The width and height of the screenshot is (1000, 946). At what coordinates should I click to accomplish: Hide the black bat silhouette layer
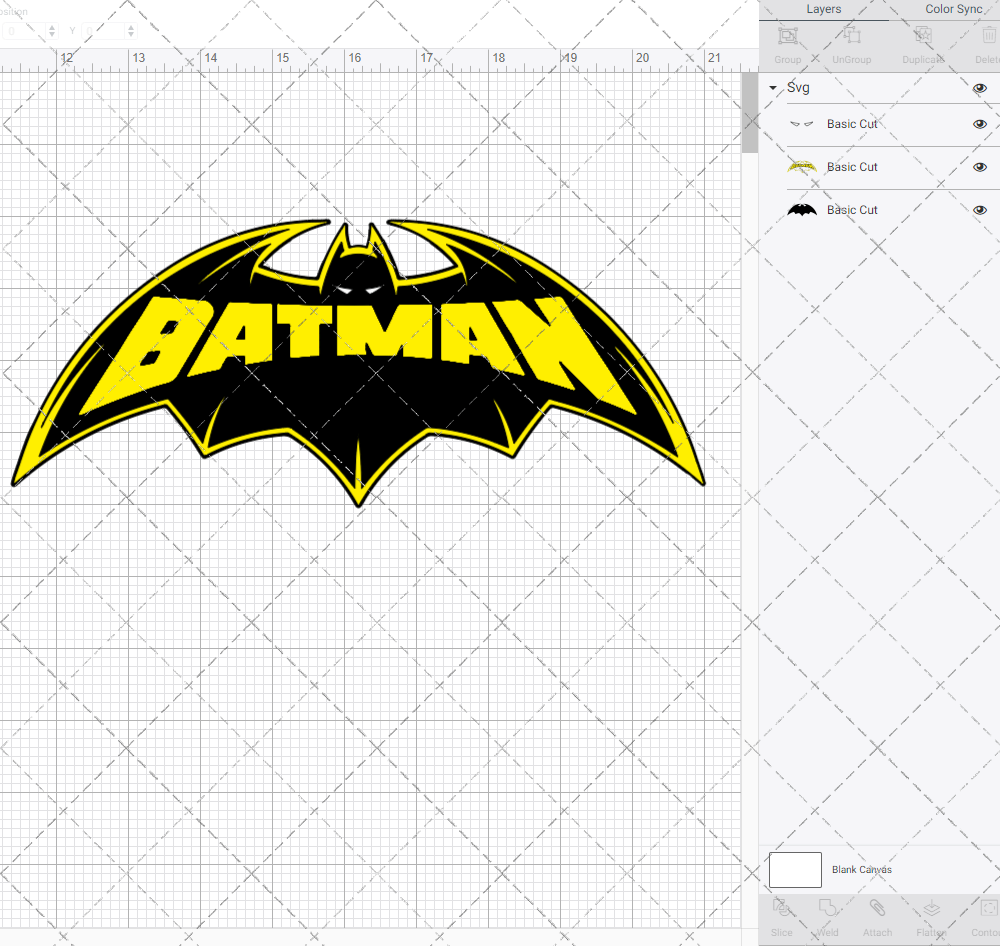pos(980,210)
